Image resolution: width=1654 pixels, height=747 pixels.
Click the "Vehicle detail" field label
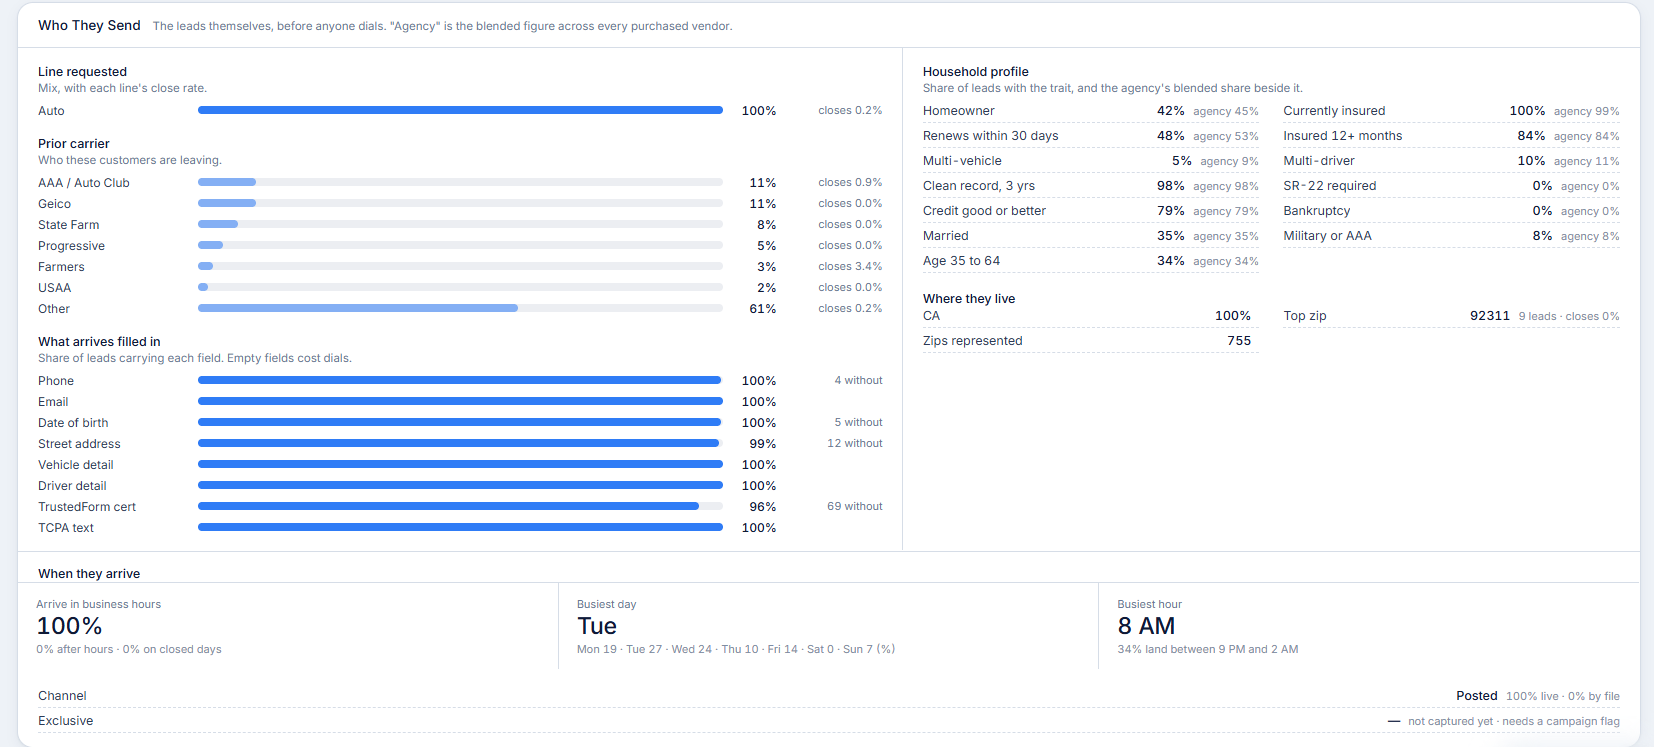(76, 465)
